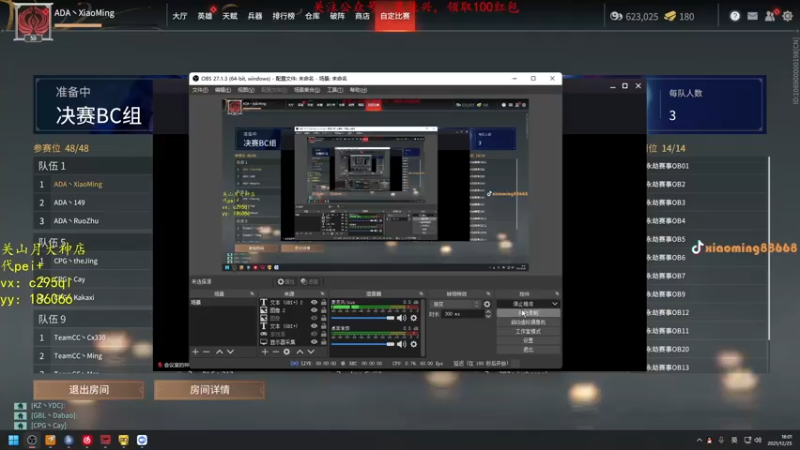Open 场景集合 menu in OBS
The height and width of the screenshot is (450, 800).
(307, 90)
